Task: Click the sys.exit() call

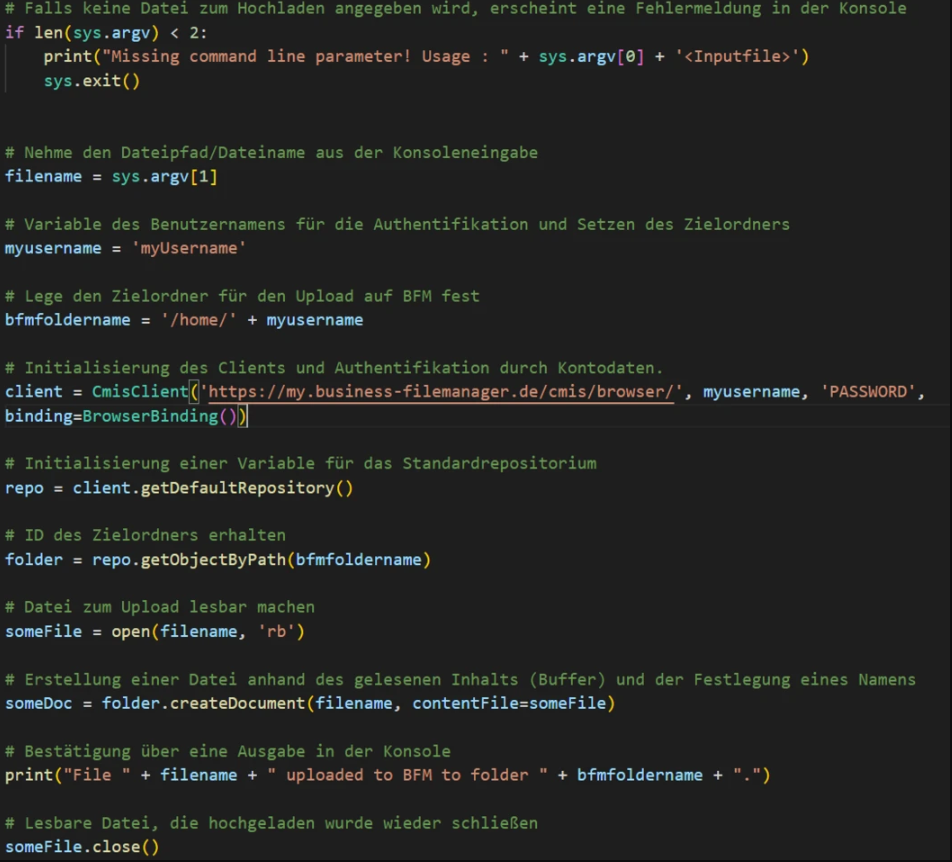Action: (x=91, y=80)
